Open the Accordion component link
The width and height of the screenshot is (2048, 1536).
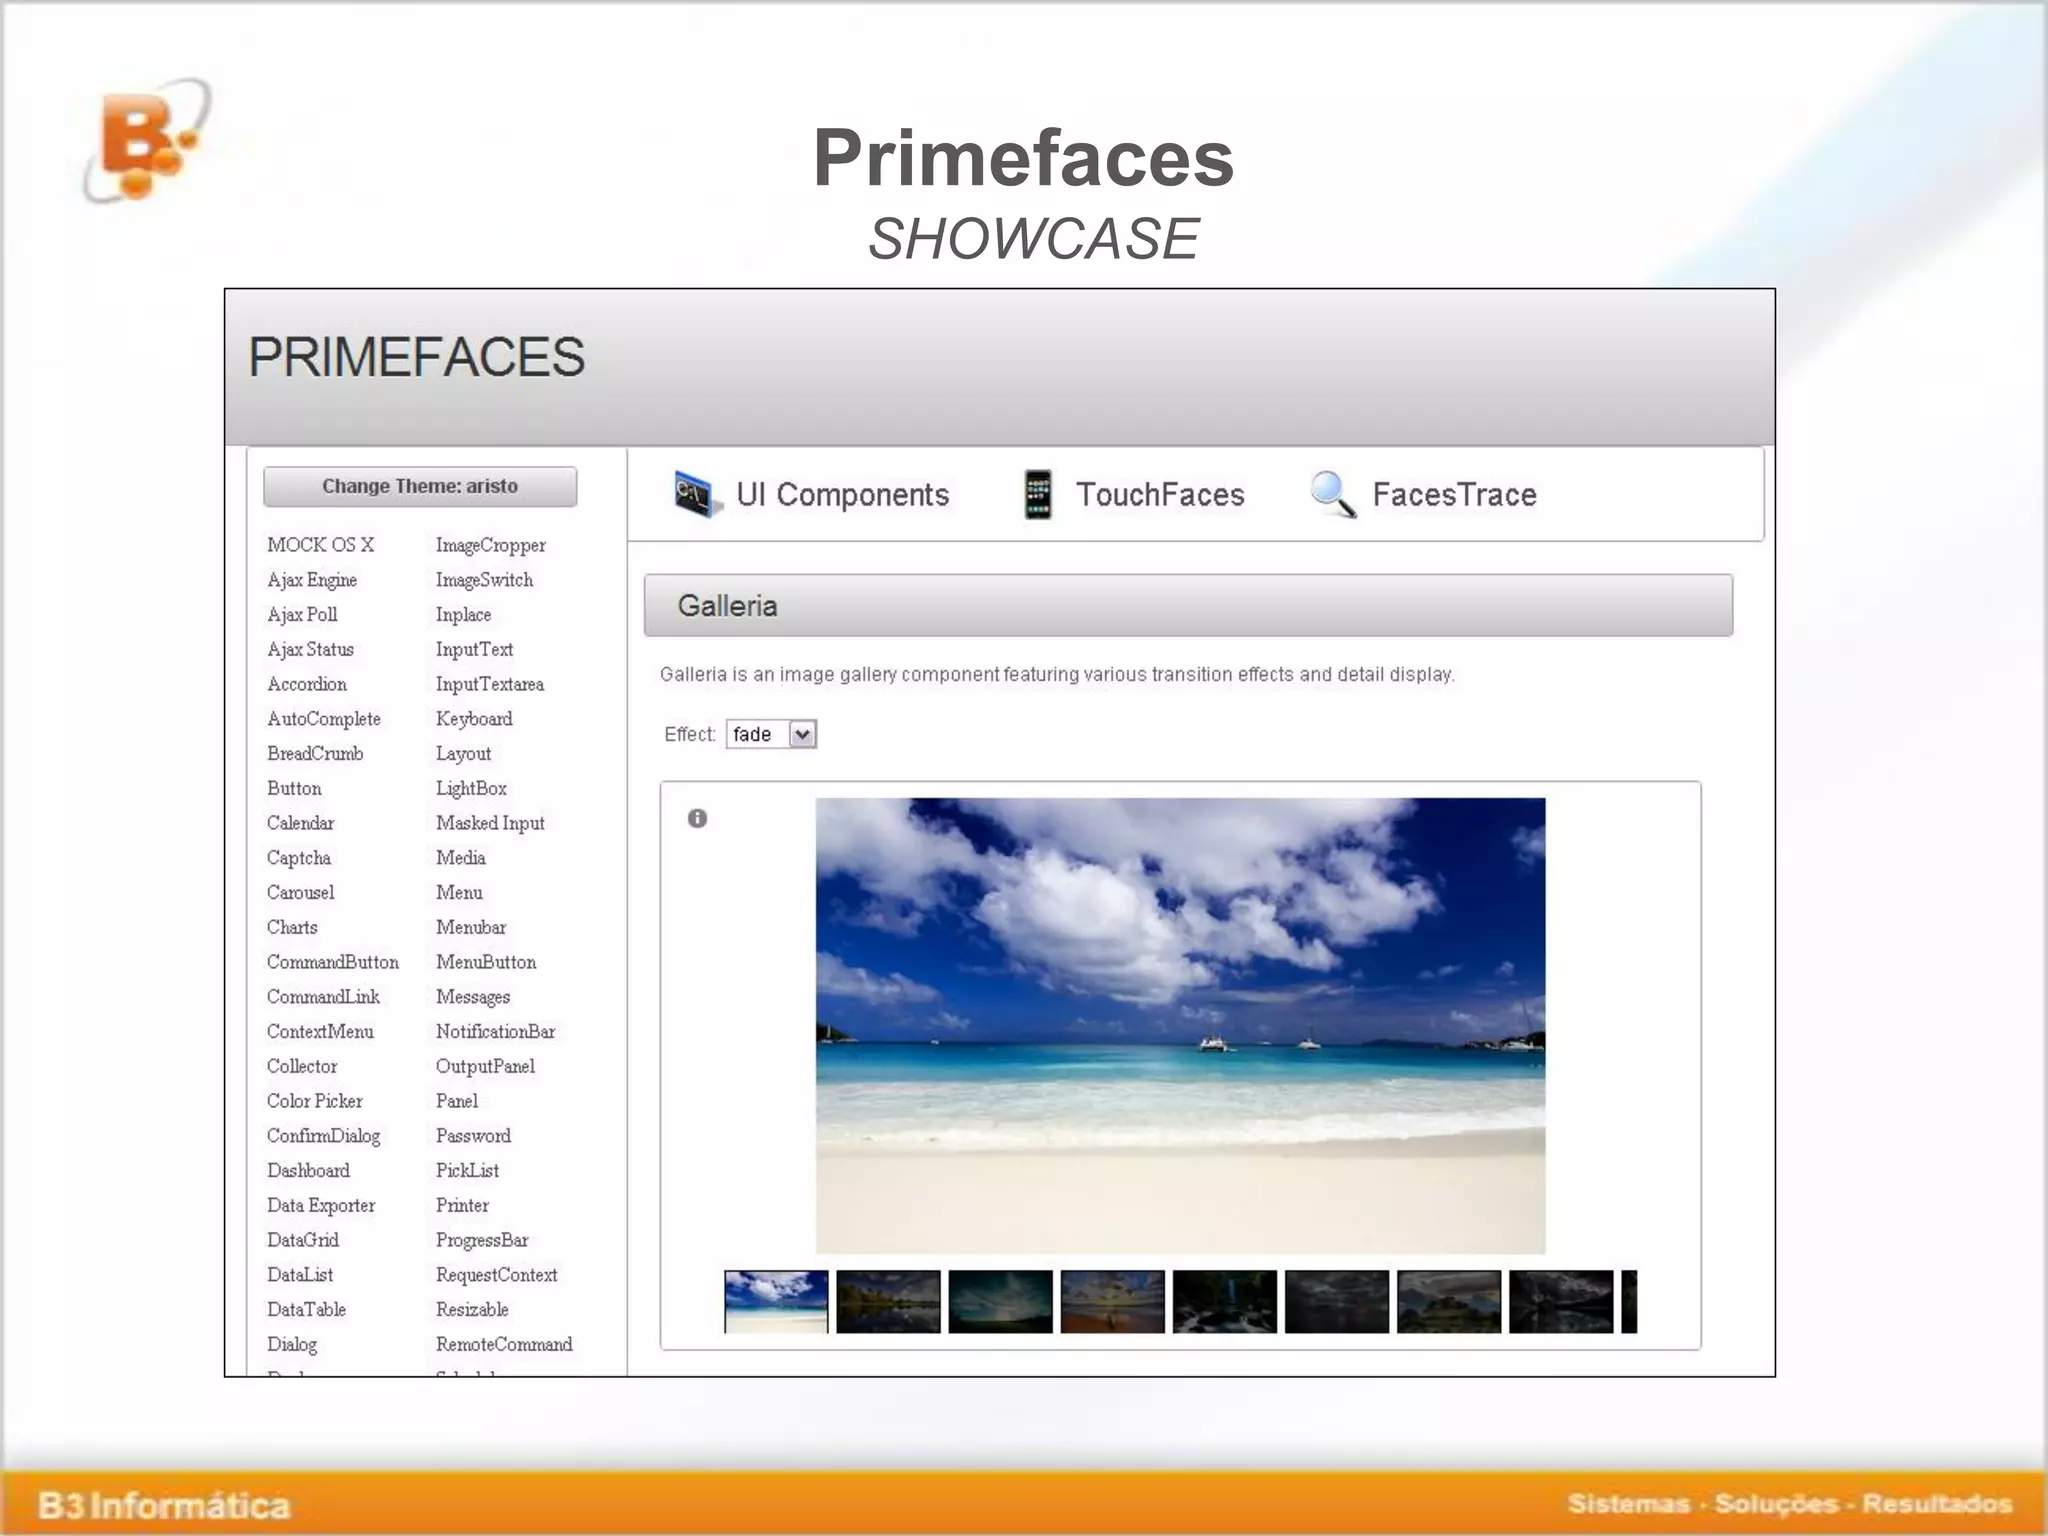click(x=307, y=684)
